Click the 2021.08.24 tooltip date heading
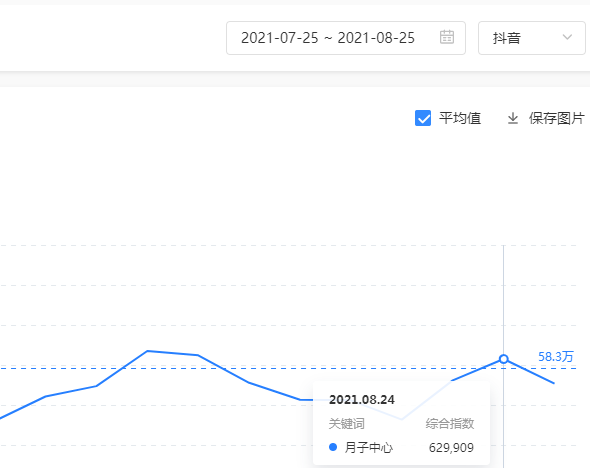 tap(362, 400)
